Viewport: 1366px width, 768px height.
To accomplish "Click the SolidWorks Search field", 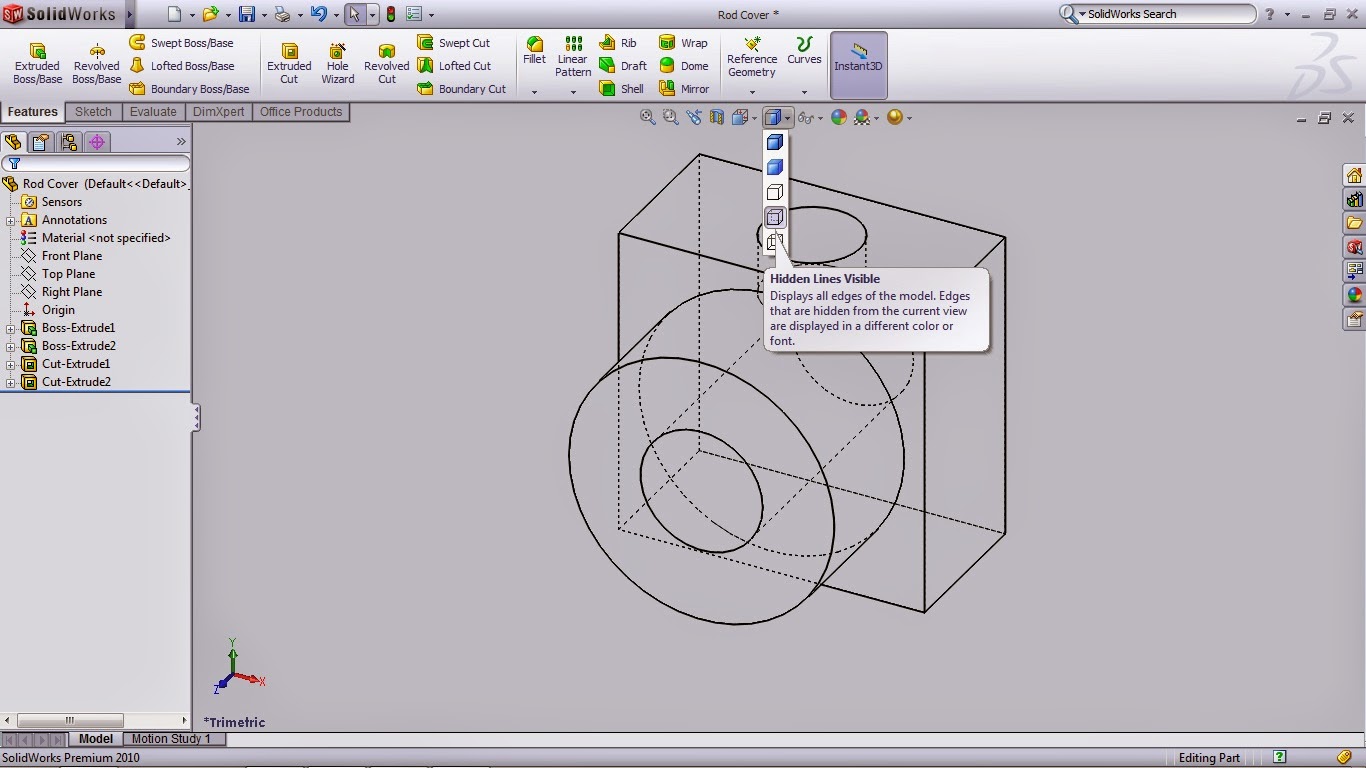I will click(x=1157, y=14).
